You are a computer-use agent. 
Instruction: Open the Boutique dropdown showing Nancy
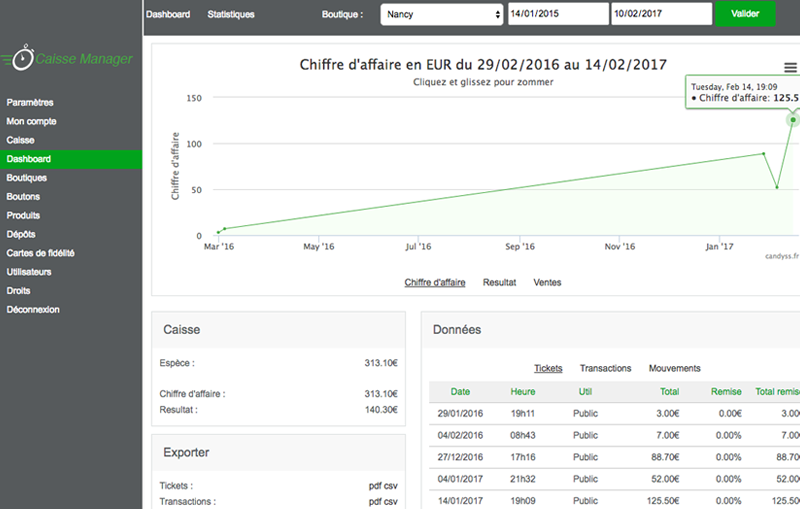[441, 15]
